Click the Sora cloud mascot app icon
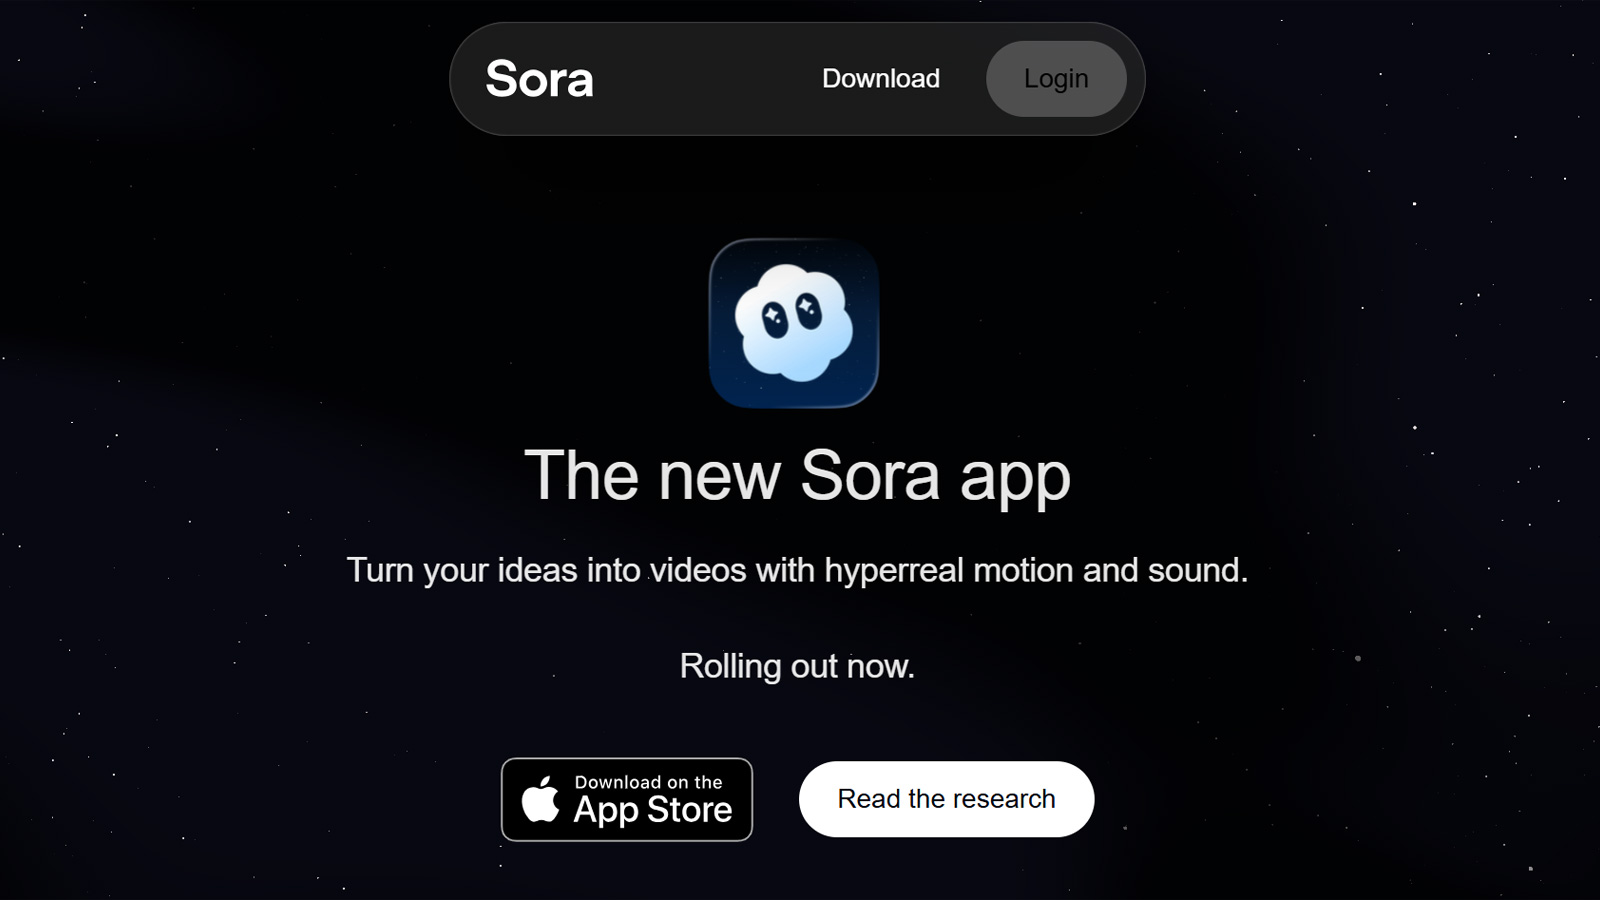Screen dimensions: 1600x900 pos(794,323)
